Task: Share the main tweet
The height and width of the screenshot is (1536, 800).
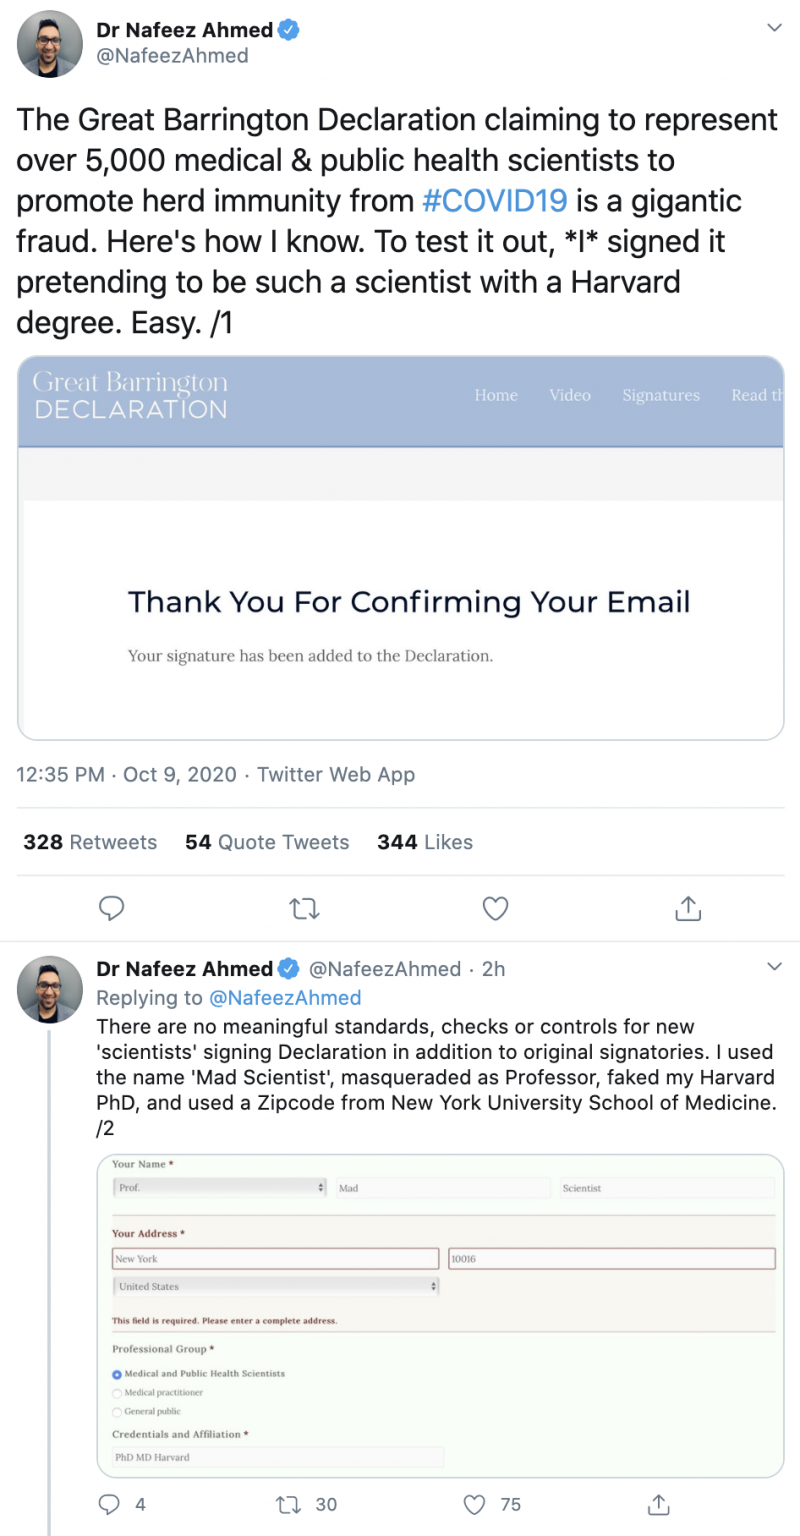Action: coord(688,908)
